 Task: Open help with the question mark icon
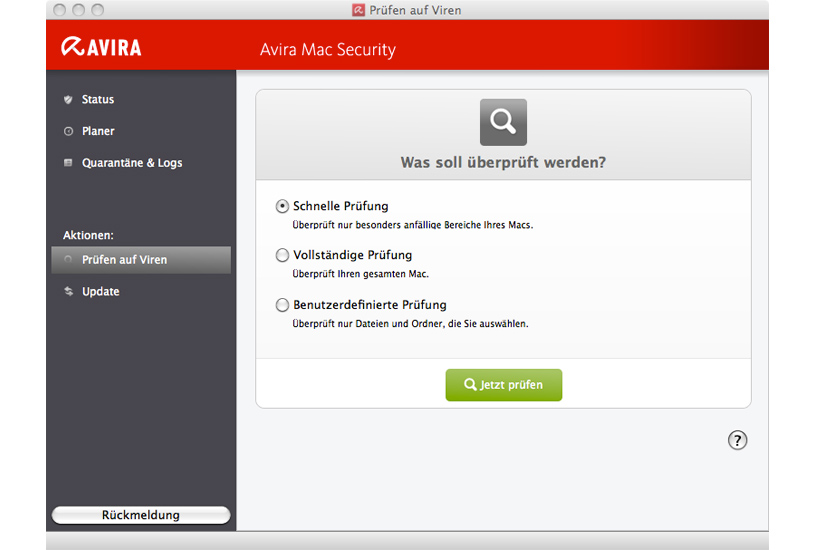point(737,440)
